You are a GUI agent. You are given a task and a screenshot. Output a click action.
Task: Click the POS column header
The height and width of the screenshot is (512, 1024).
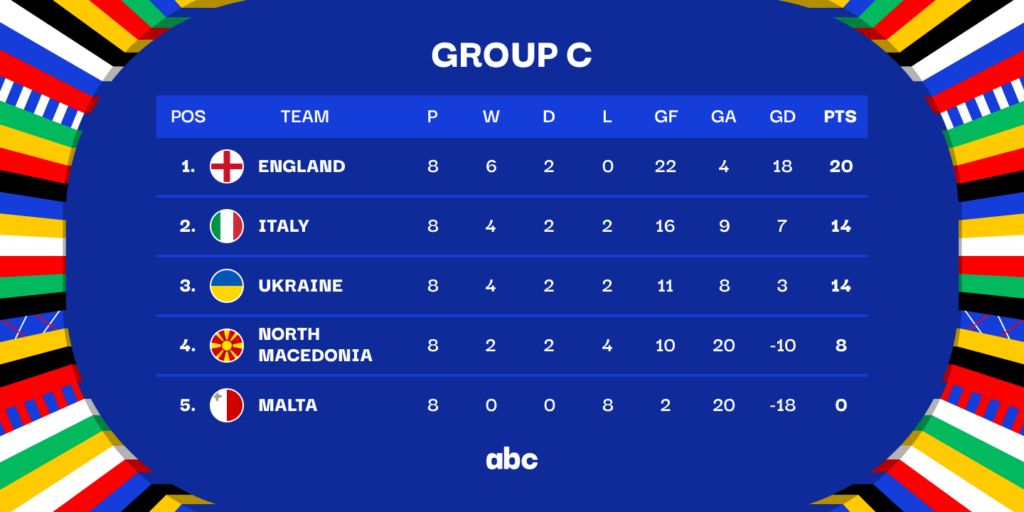(x=188, y=117)
